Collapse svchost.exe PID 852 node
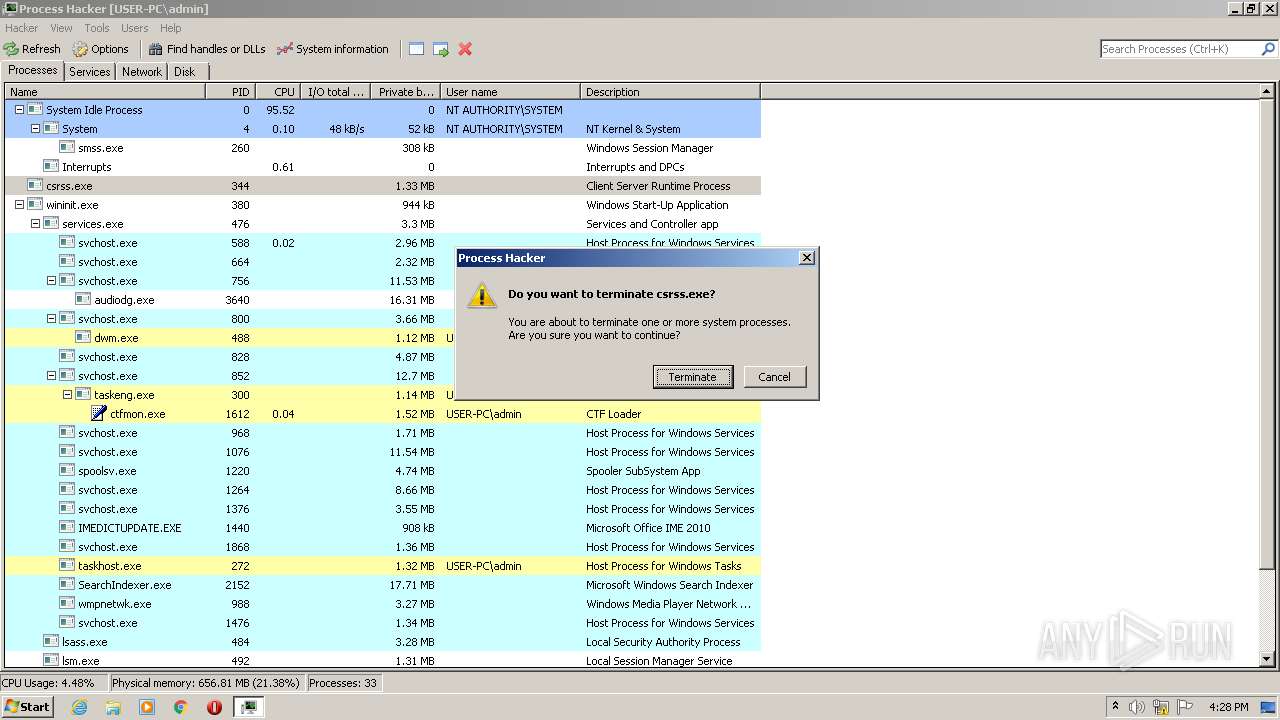Image resolution: width=1280 pixels, height=720 pixels. pos(51,376)
